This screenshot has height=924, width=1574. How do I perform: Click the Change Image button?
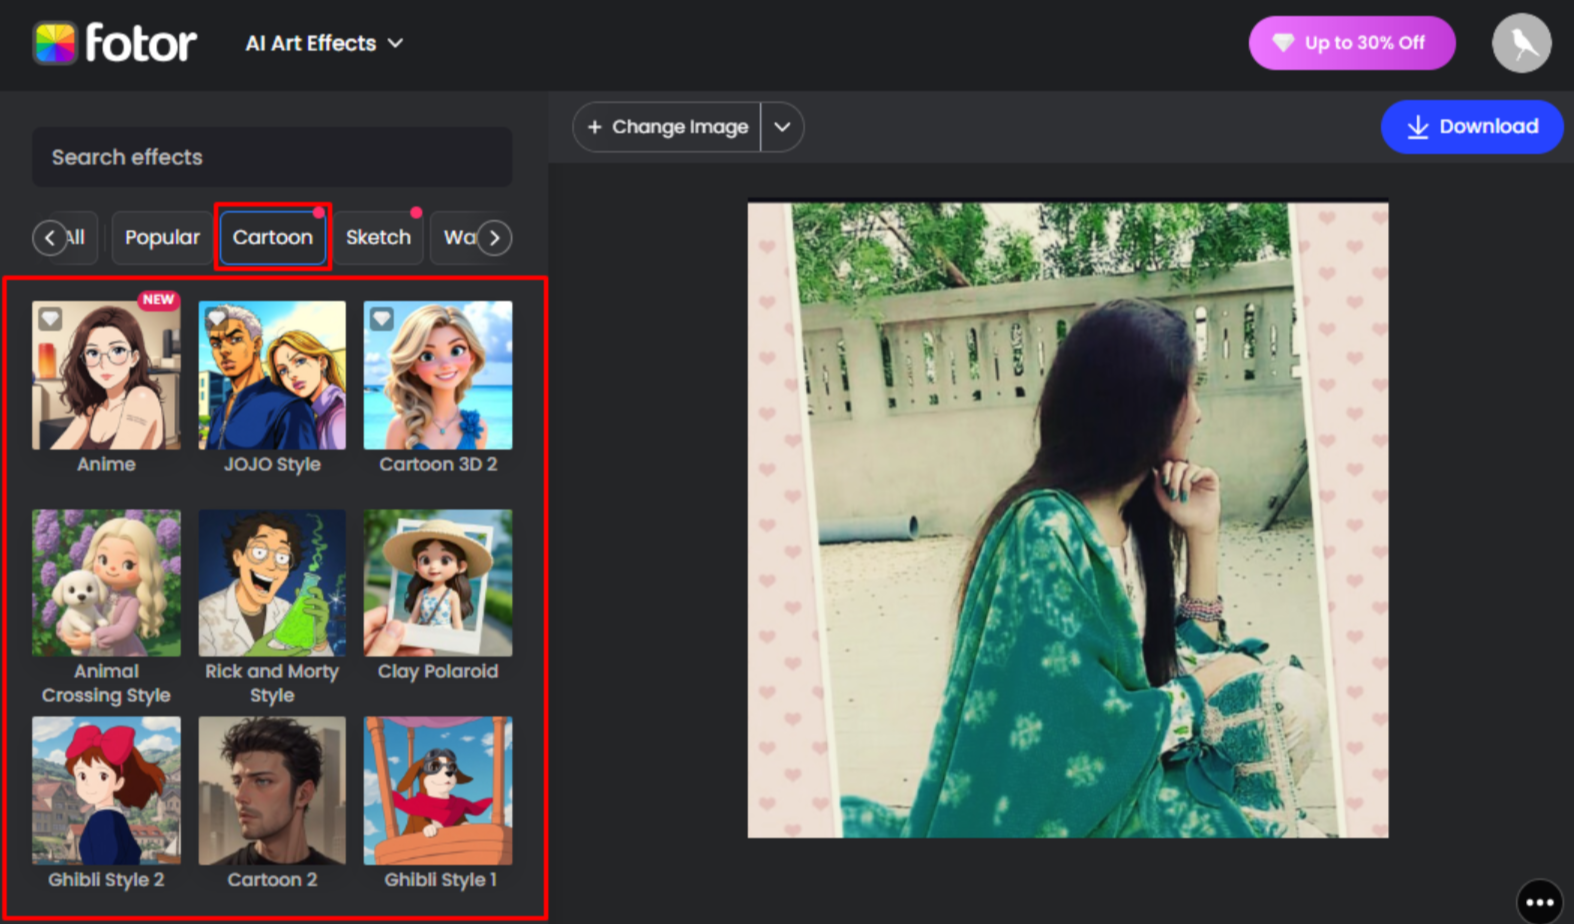coord(667,127)
